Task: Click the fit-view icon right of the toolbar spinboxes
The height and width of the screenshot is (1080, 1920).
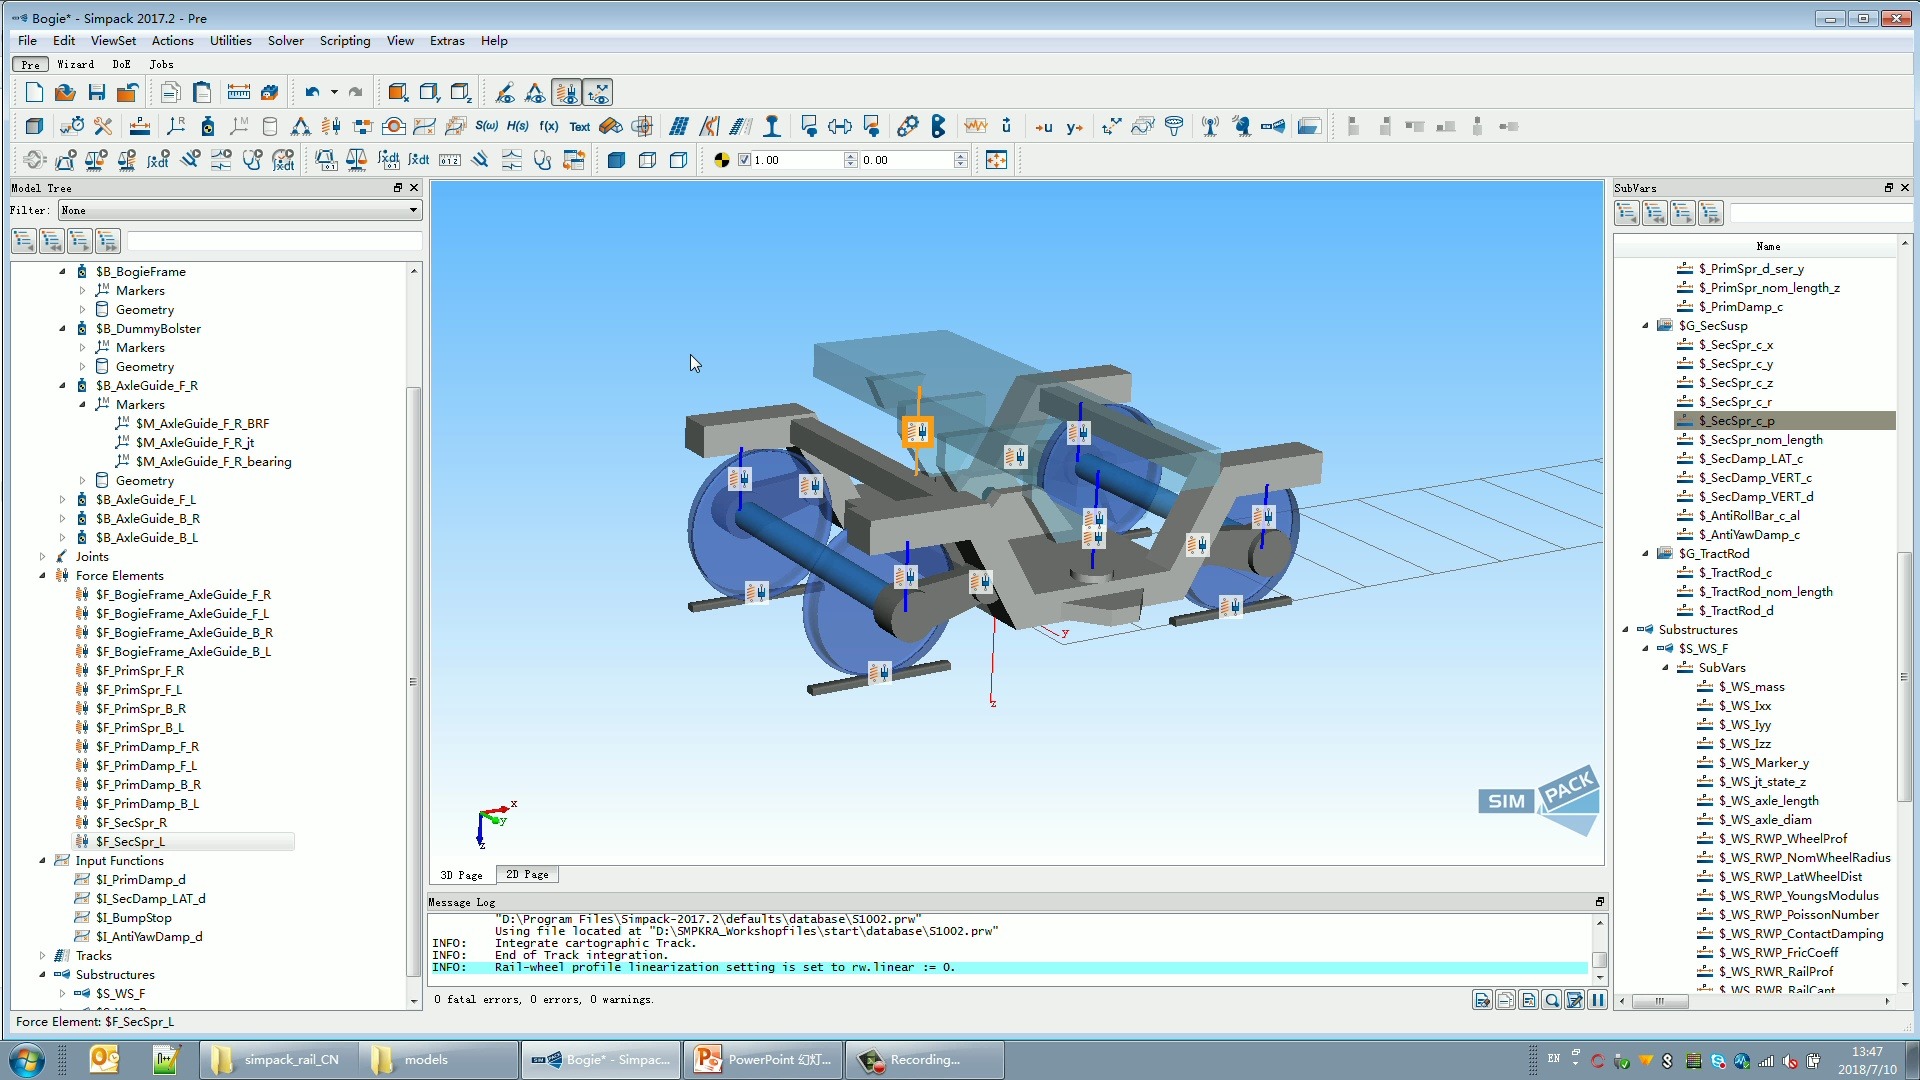Action: point(996,160)
